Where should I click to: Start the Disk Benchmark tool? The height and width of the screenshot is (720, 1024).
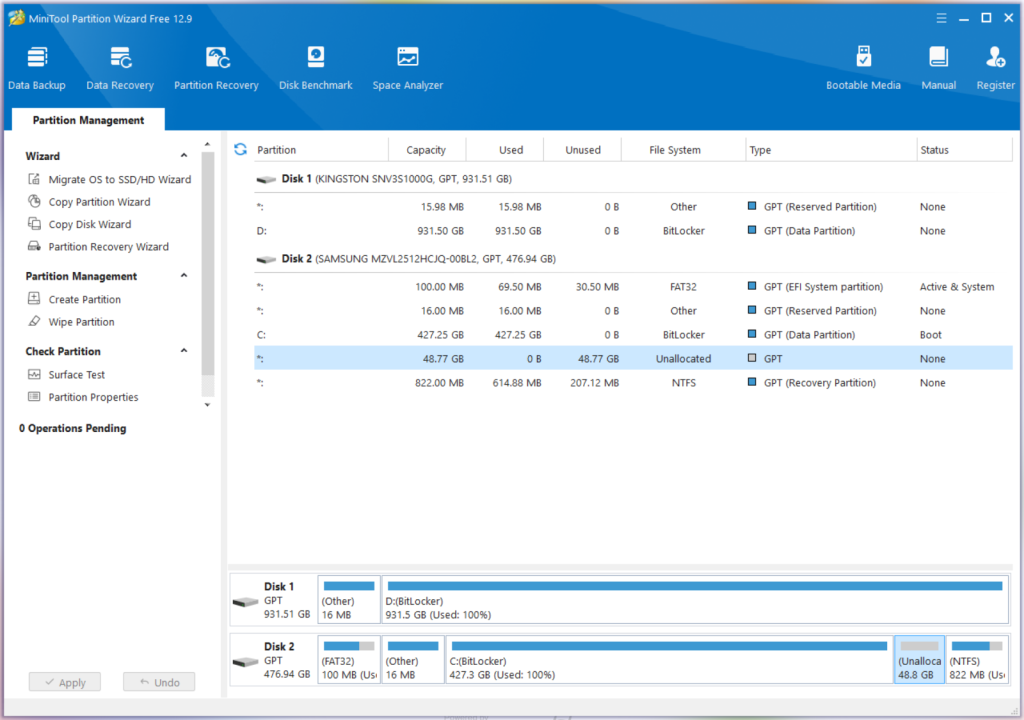[315, 67]
